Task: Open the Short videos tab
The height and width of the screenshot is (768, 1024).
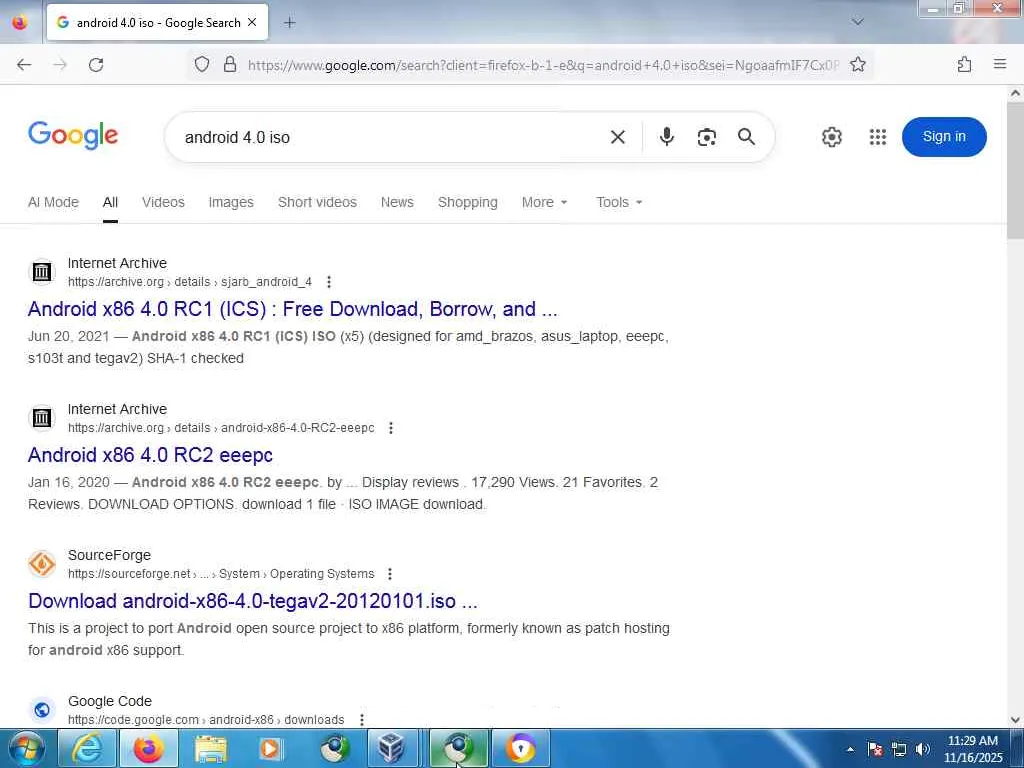Action: (317, 202)
